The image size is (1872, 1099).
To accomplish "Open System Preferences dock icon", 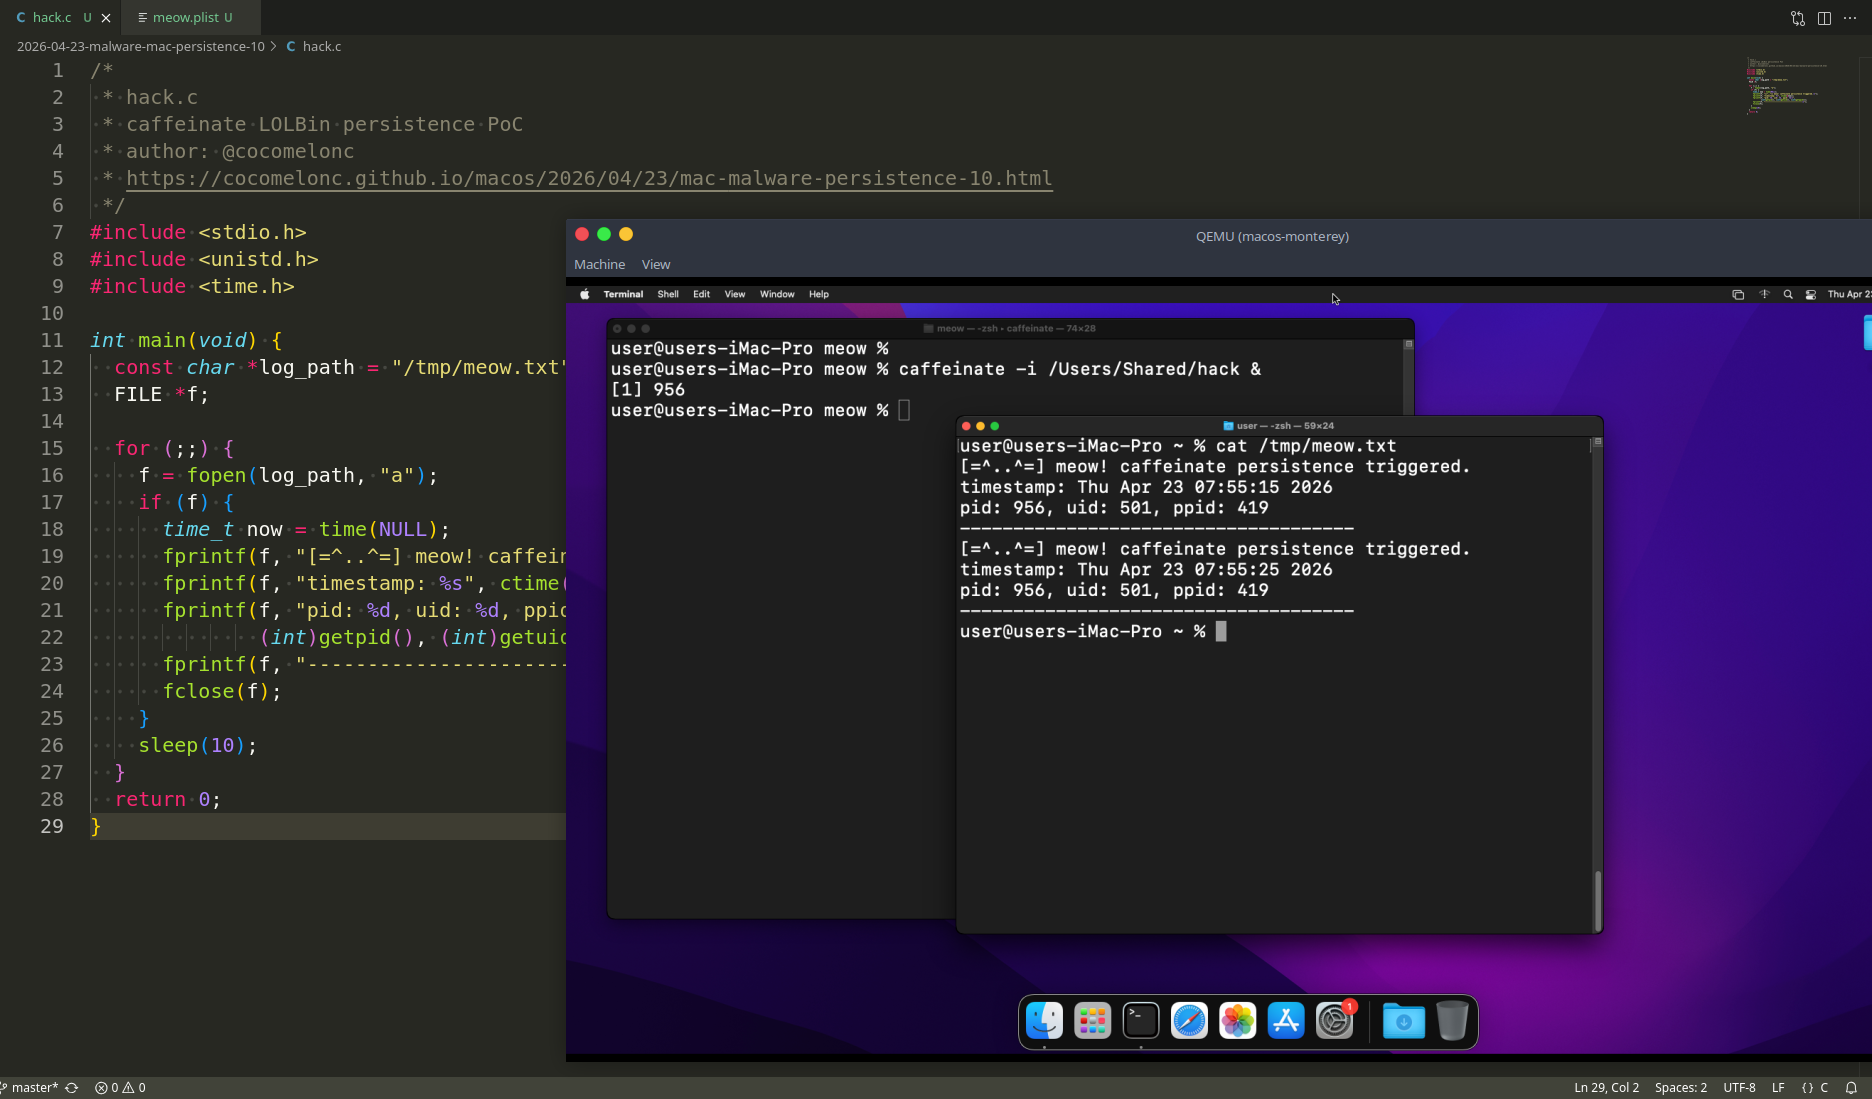I will (x=1334, y=1021).
